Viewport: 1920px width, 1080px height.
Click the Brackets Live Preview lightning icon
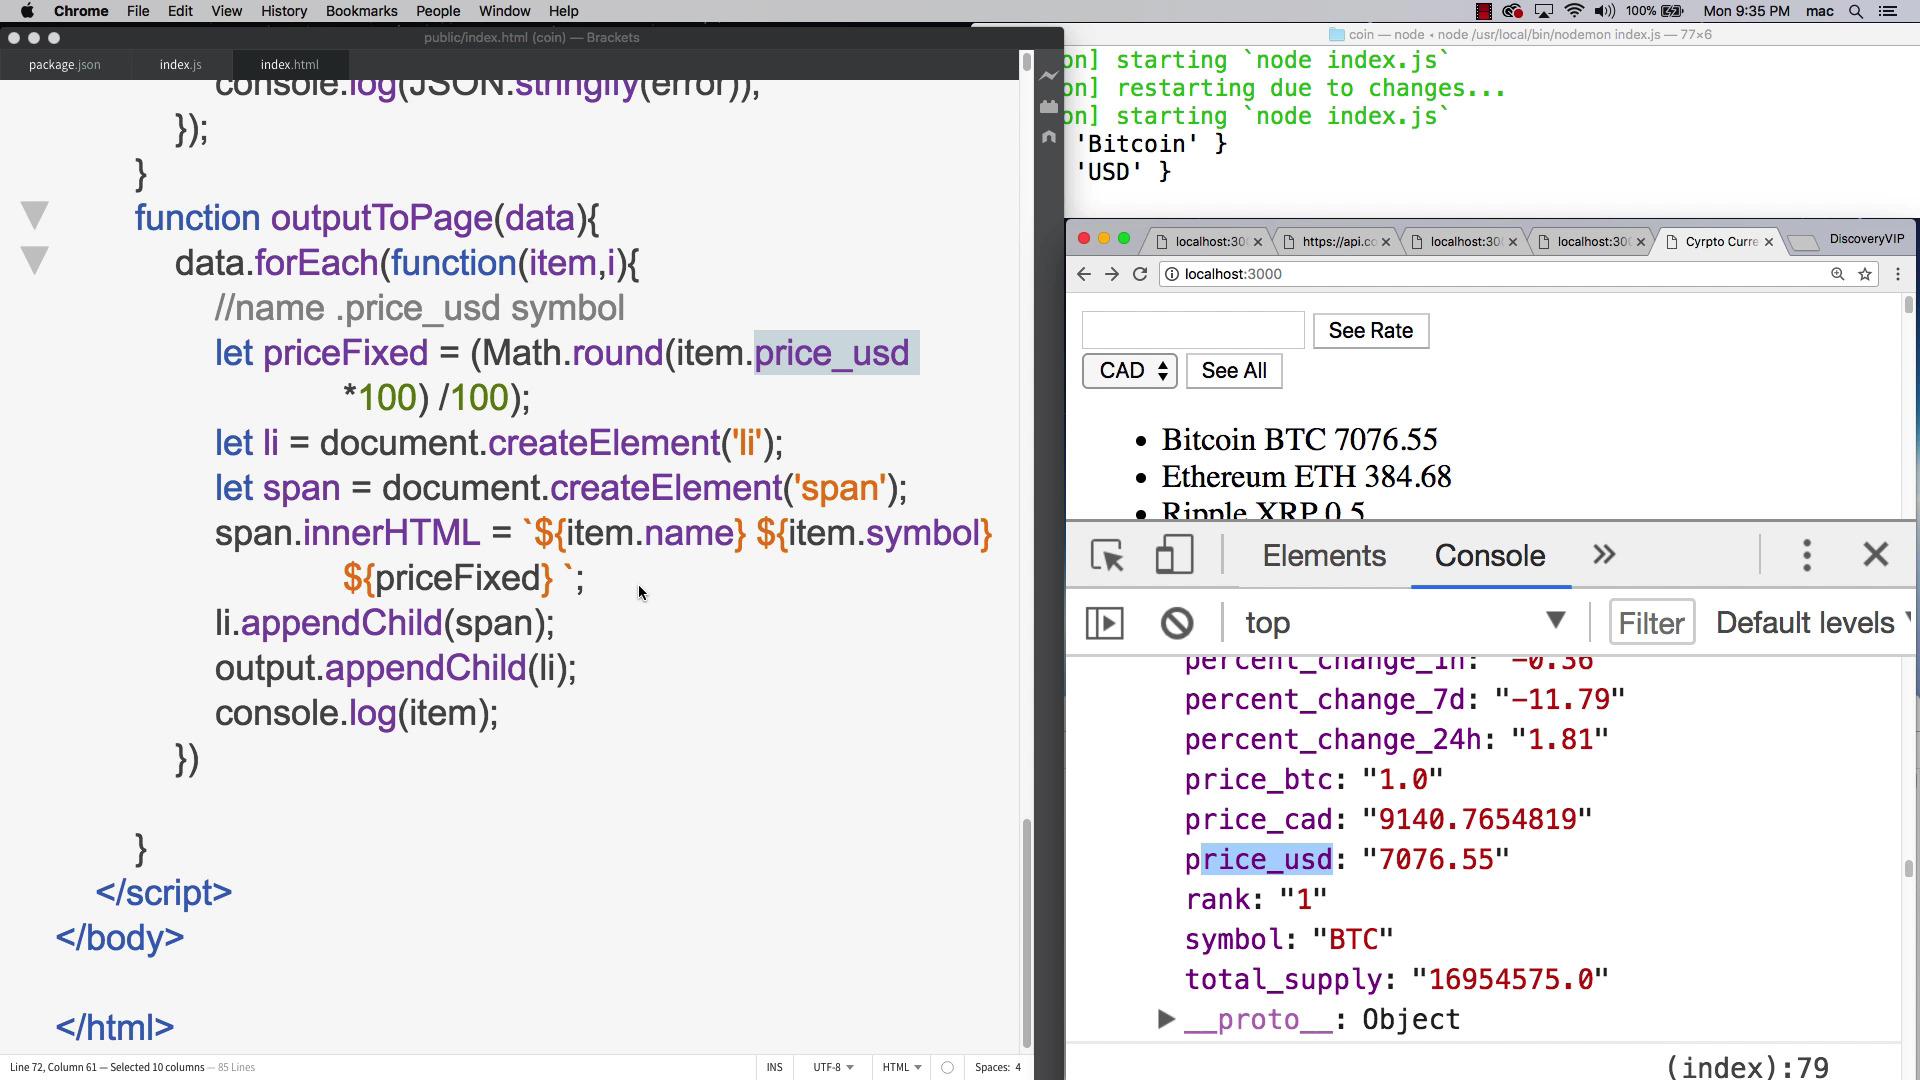(x=1049, y=75)
